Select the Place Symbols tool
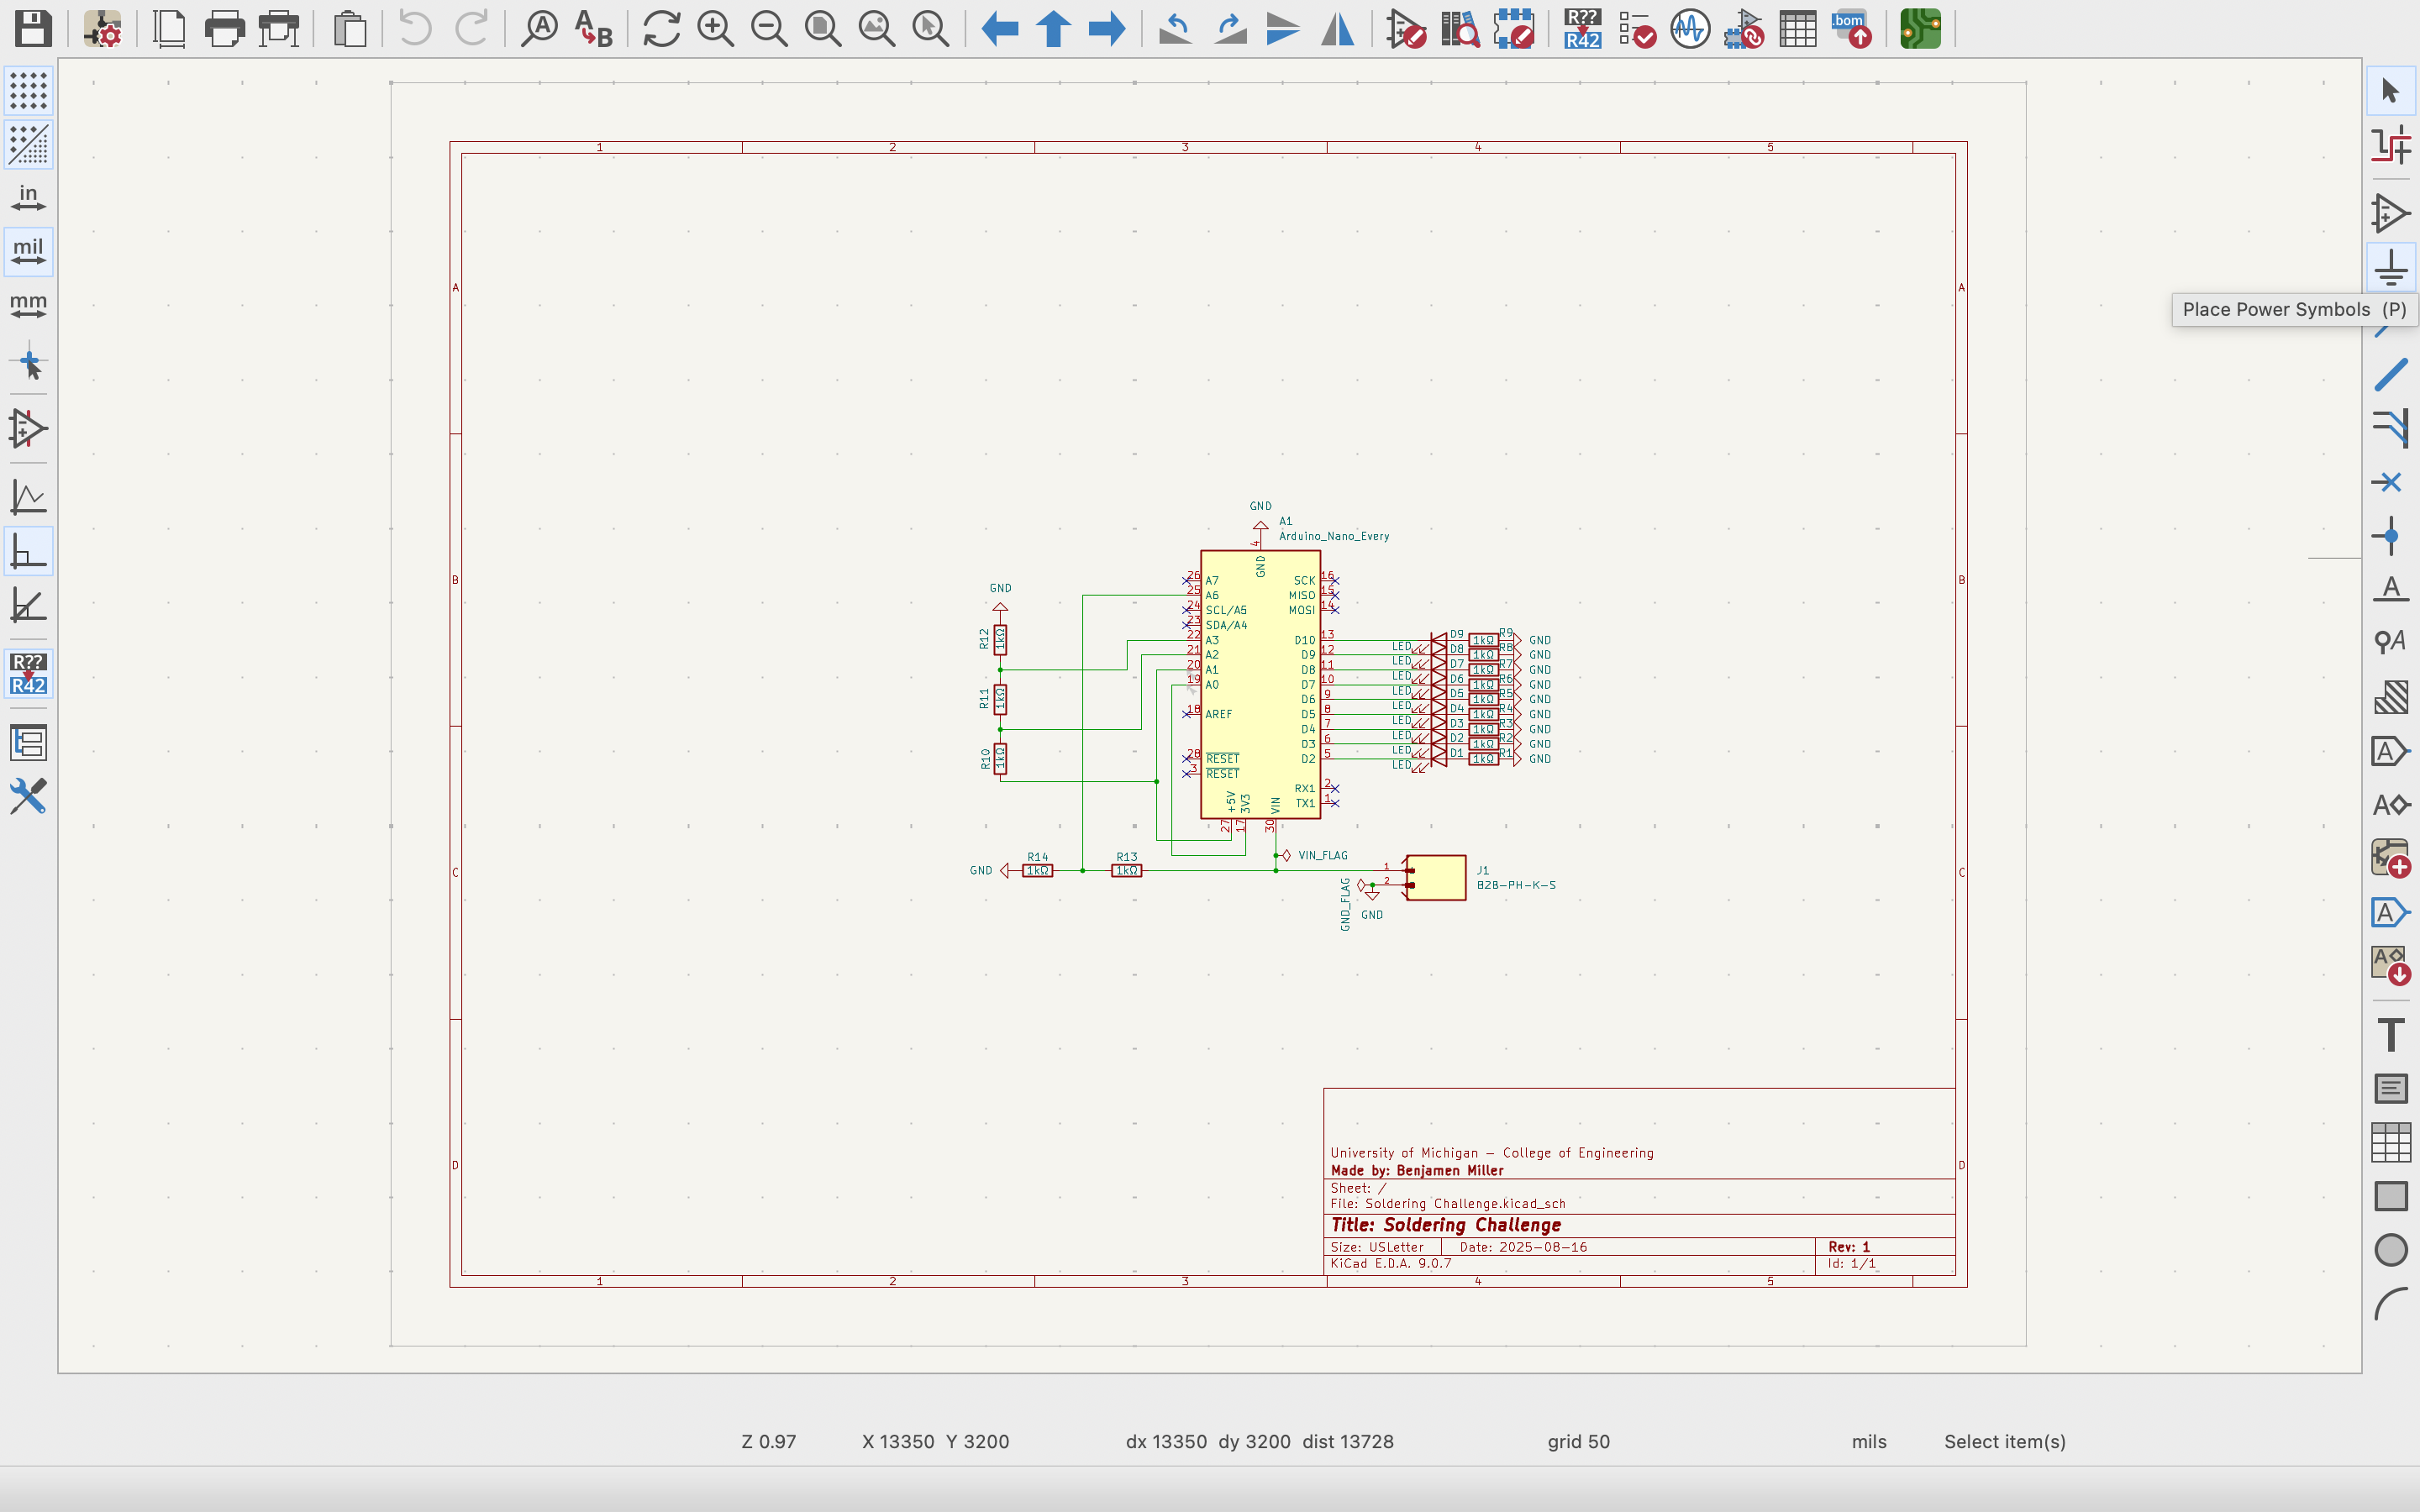The image size is (2420, 1512). (x=2390, y=214)
